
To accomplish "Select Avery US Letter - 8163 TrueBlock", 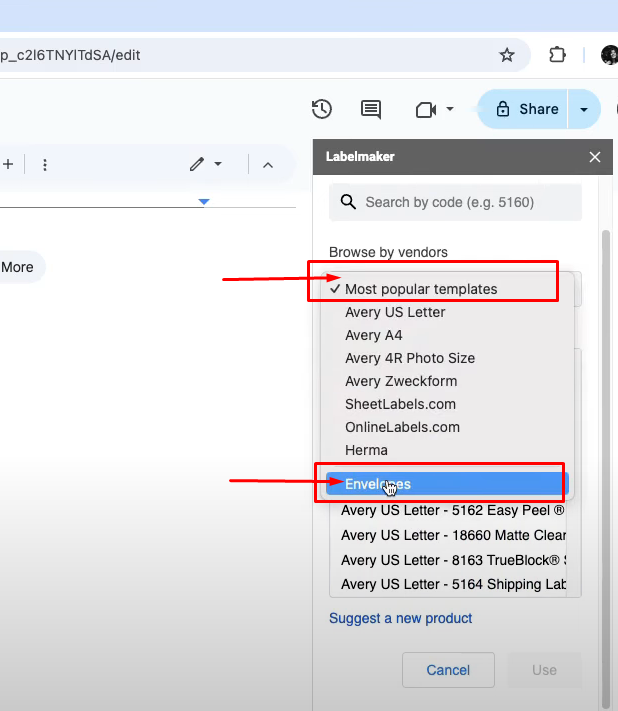I will pos(453,560).
